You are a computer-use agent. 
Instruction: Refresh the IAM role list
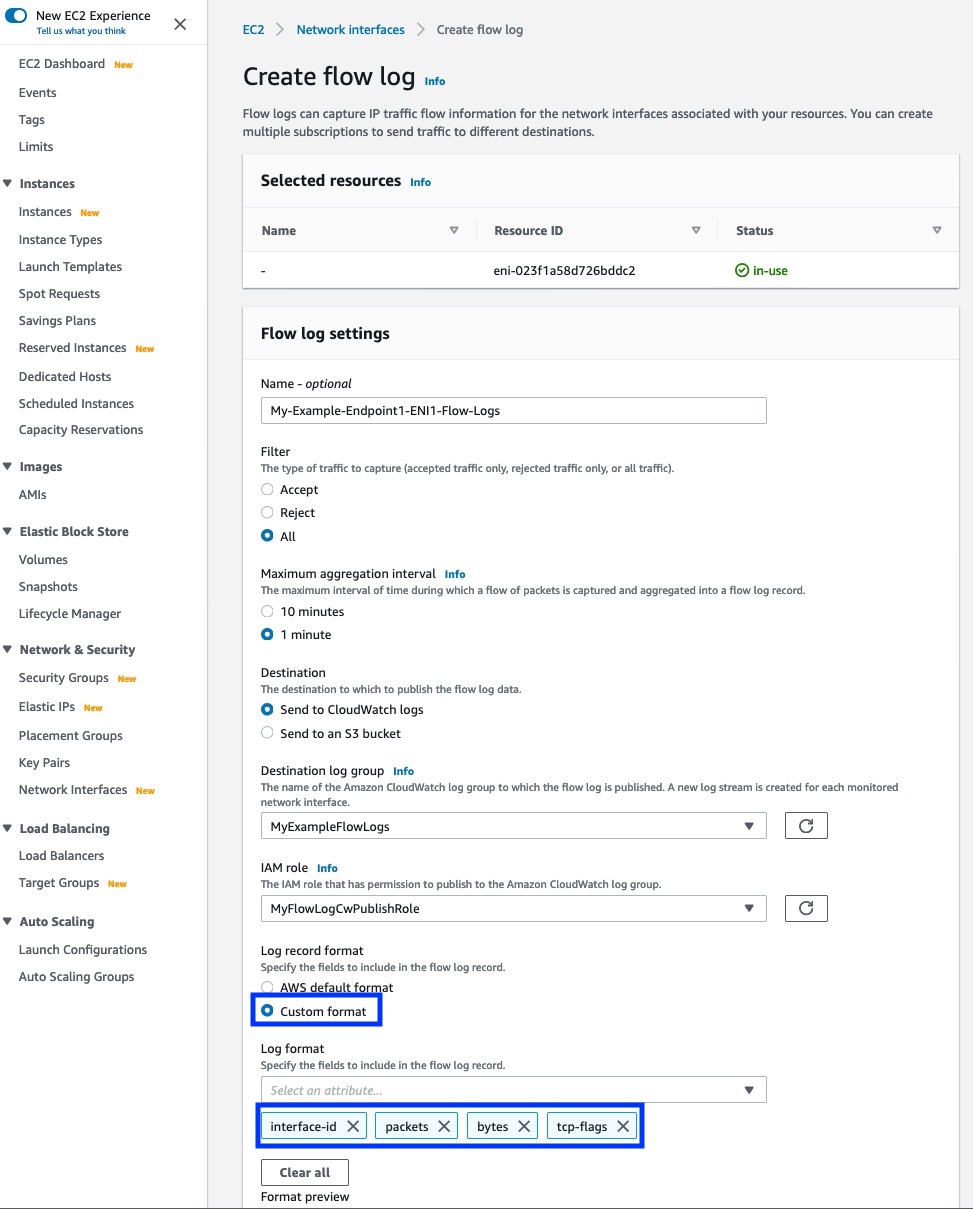click(x=806, y=908)
